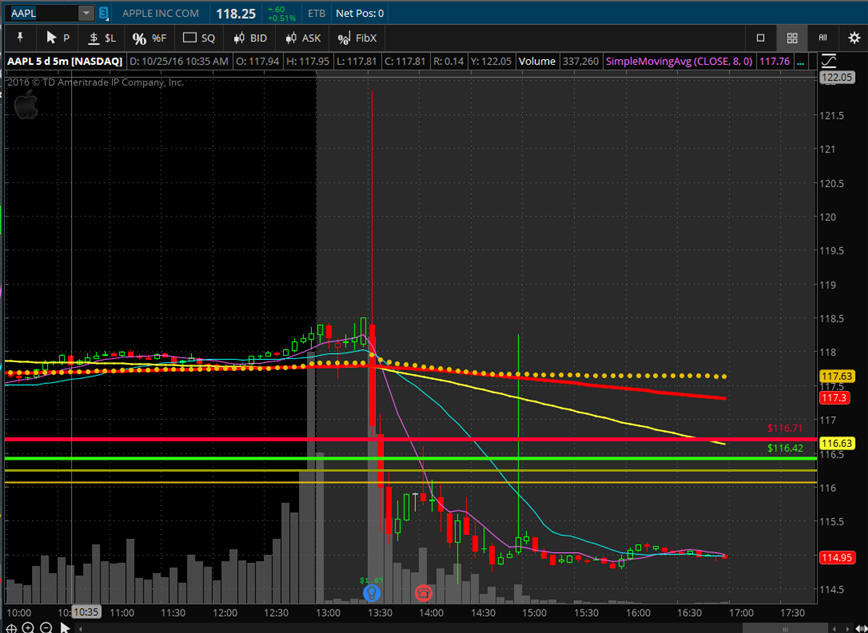Image resolution: width=868 pixels, height=633 pixels.
Task: Click the AAPL 5 d 5m [NASDAQ] label
Action: (x=65, y=61)
